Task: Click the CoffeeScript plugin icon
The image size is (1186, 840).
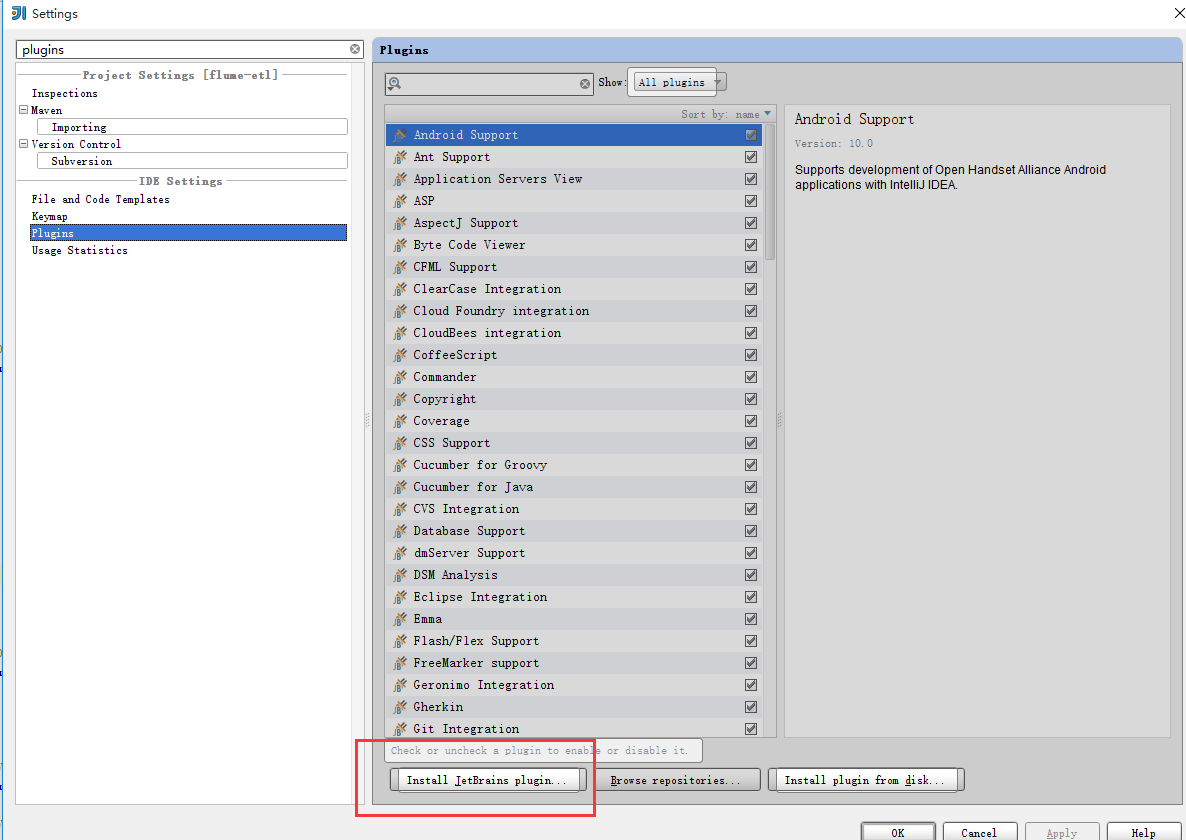Action: point(400,355)
